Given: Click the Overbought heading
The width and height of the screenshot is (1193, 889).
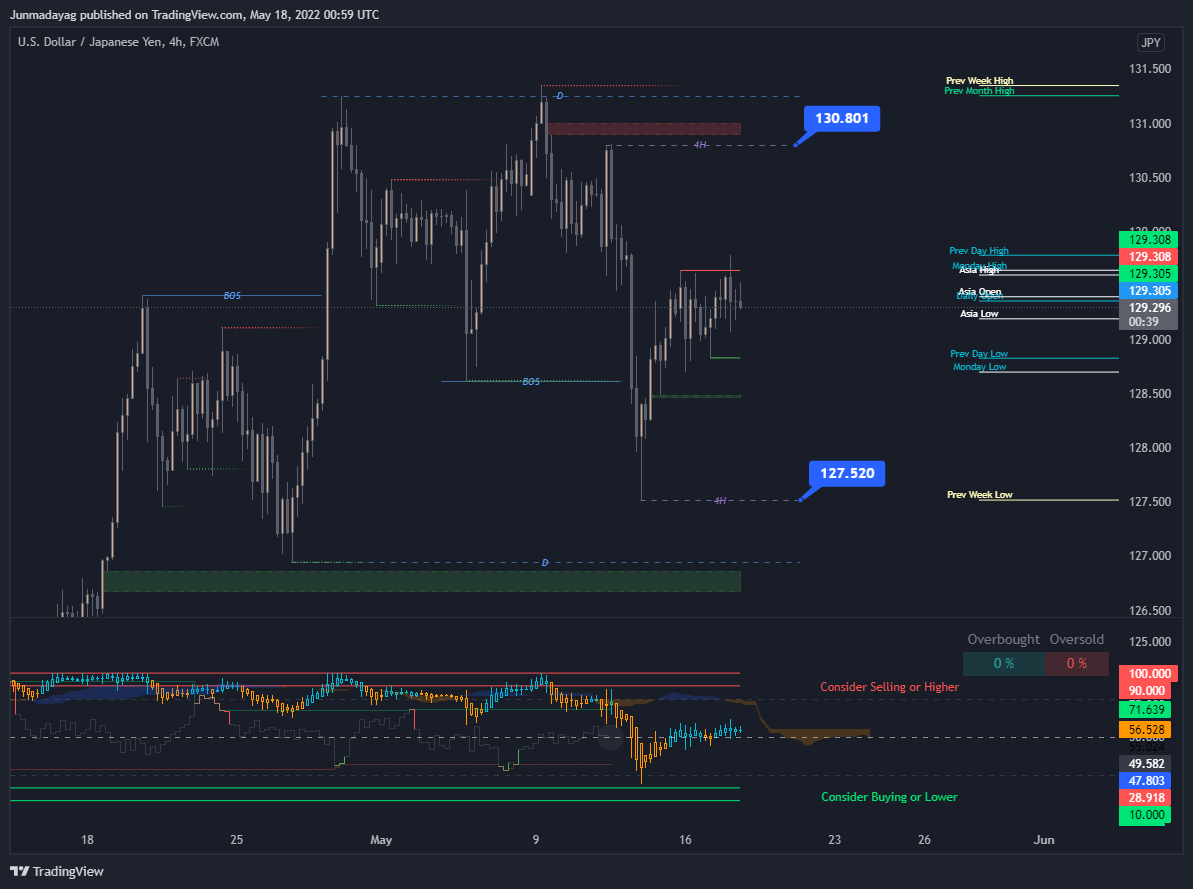Looking at the screenshot, I should [1003, 639].
